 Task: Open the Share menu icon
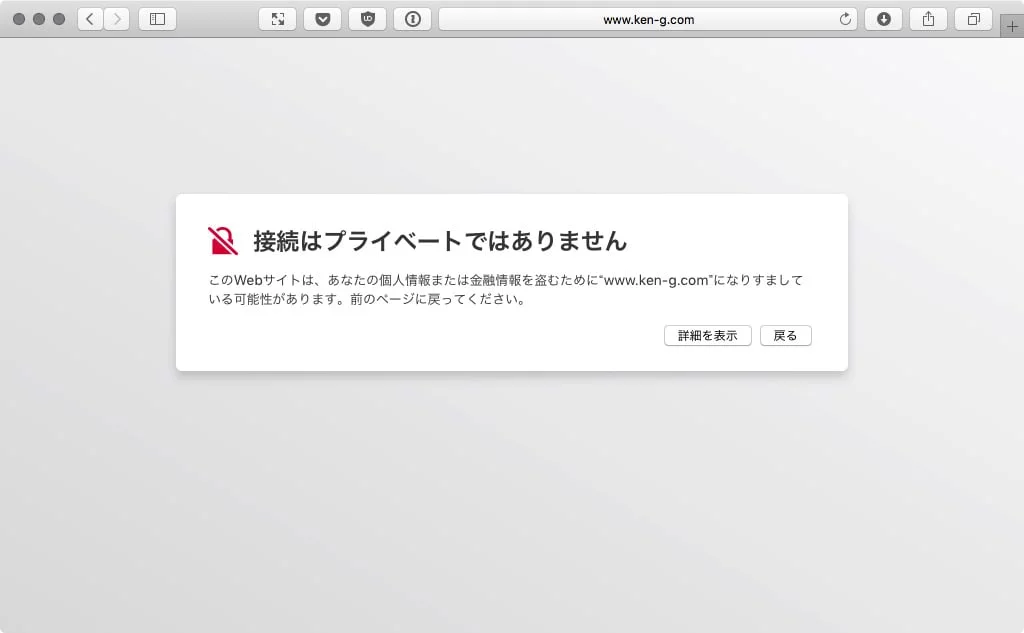click(928, 18)
